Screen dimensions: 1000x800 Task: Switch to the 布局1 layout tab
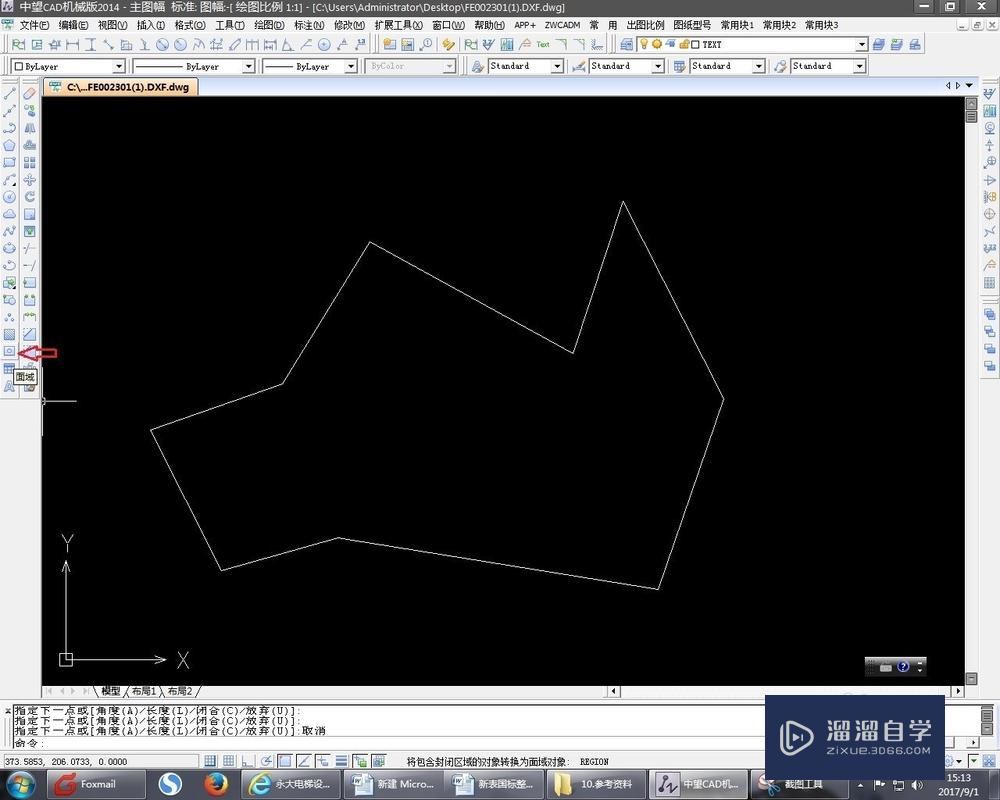pos(142,691)
